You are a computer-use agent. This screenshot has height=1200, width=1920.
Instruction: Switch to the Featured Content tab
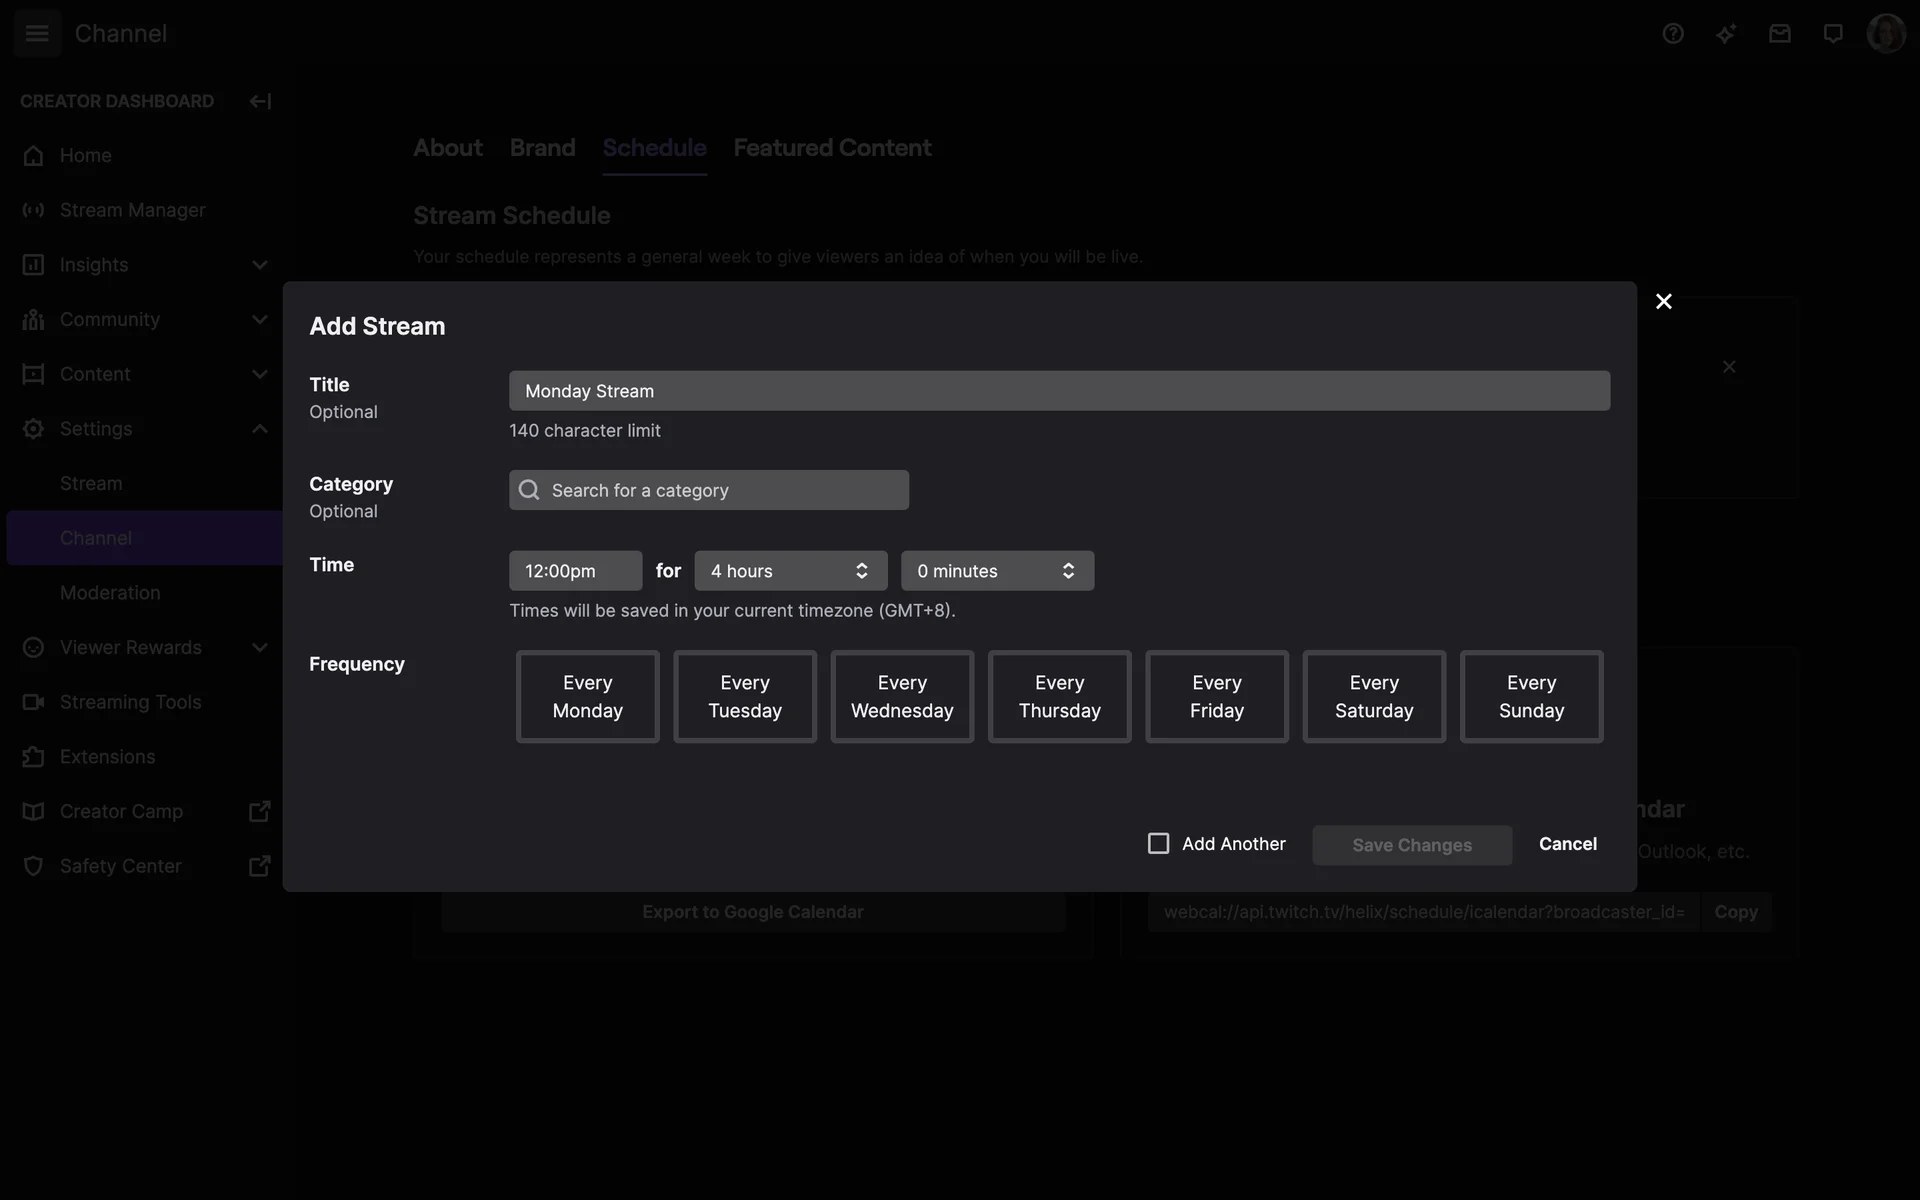832,148
